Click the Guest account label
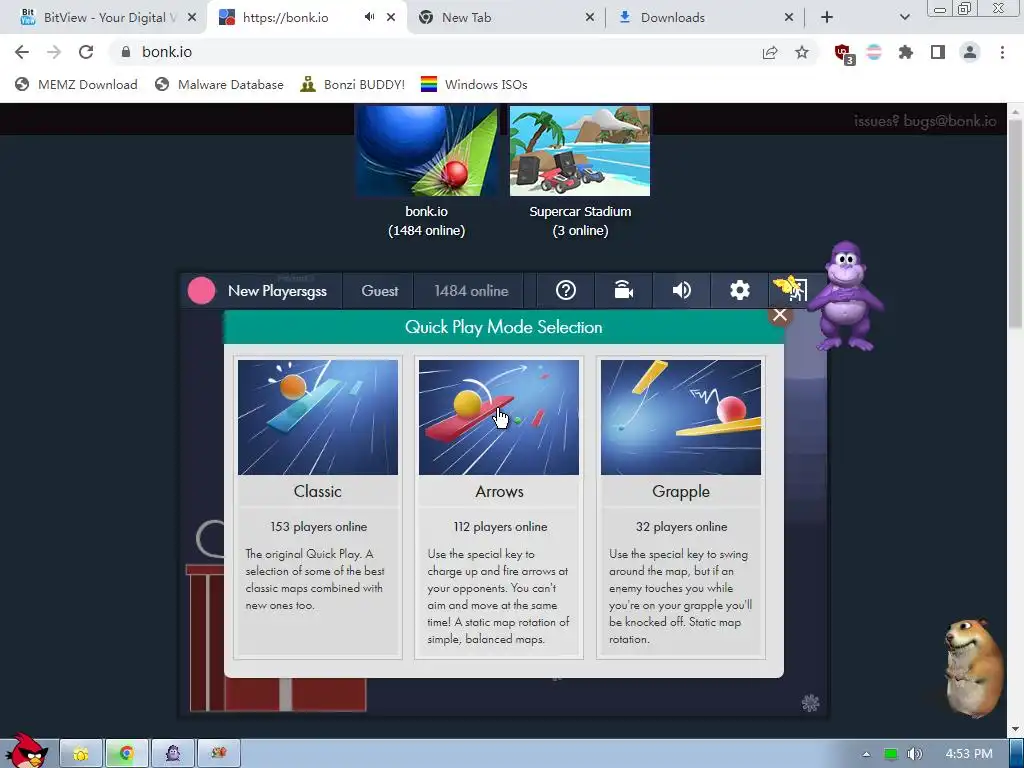The height and width of the screenshot is (768, 1024). [379, 291]
